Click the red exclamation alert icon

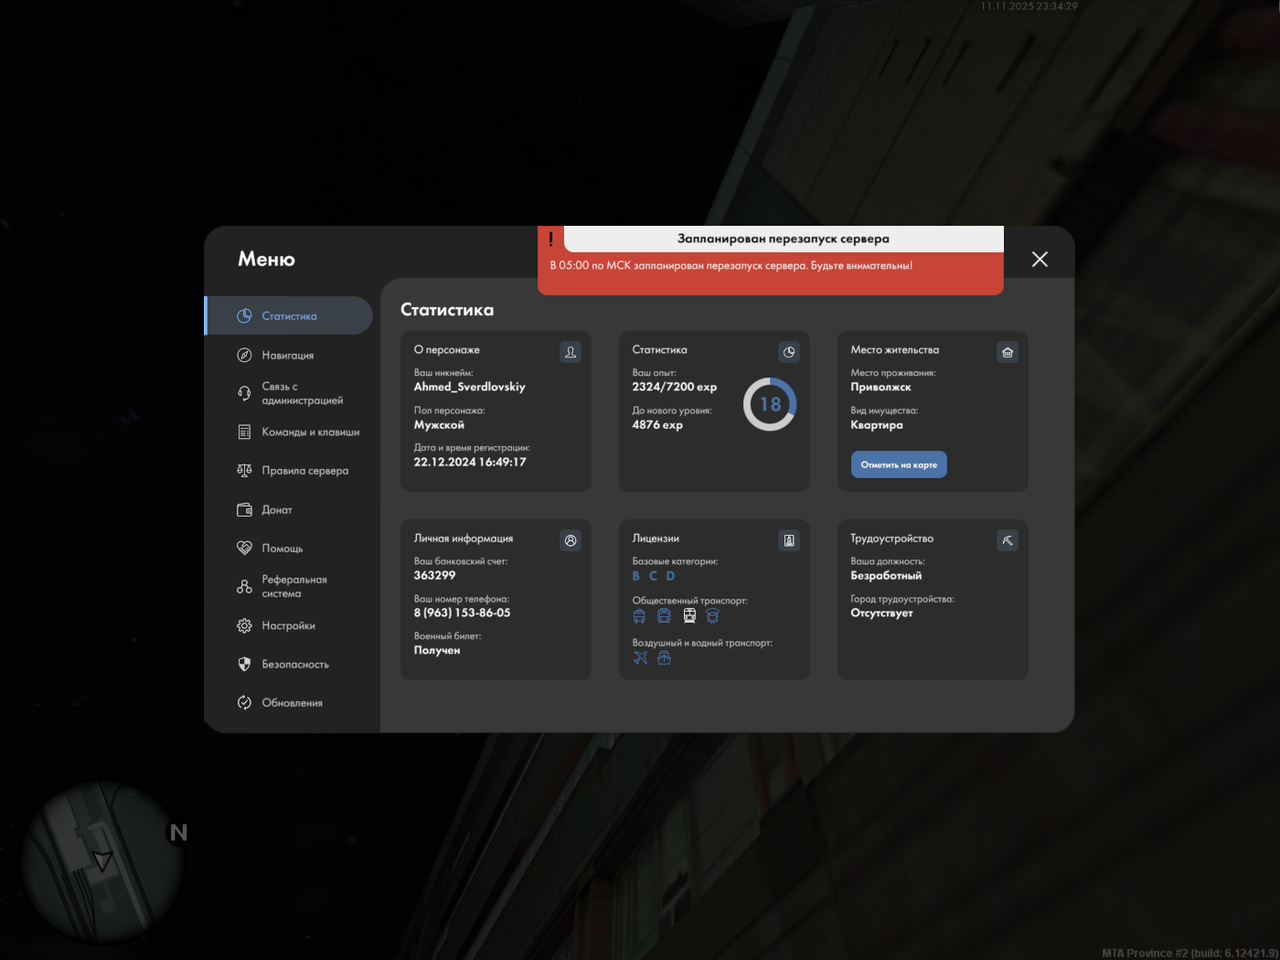click(x=551, y=239)
